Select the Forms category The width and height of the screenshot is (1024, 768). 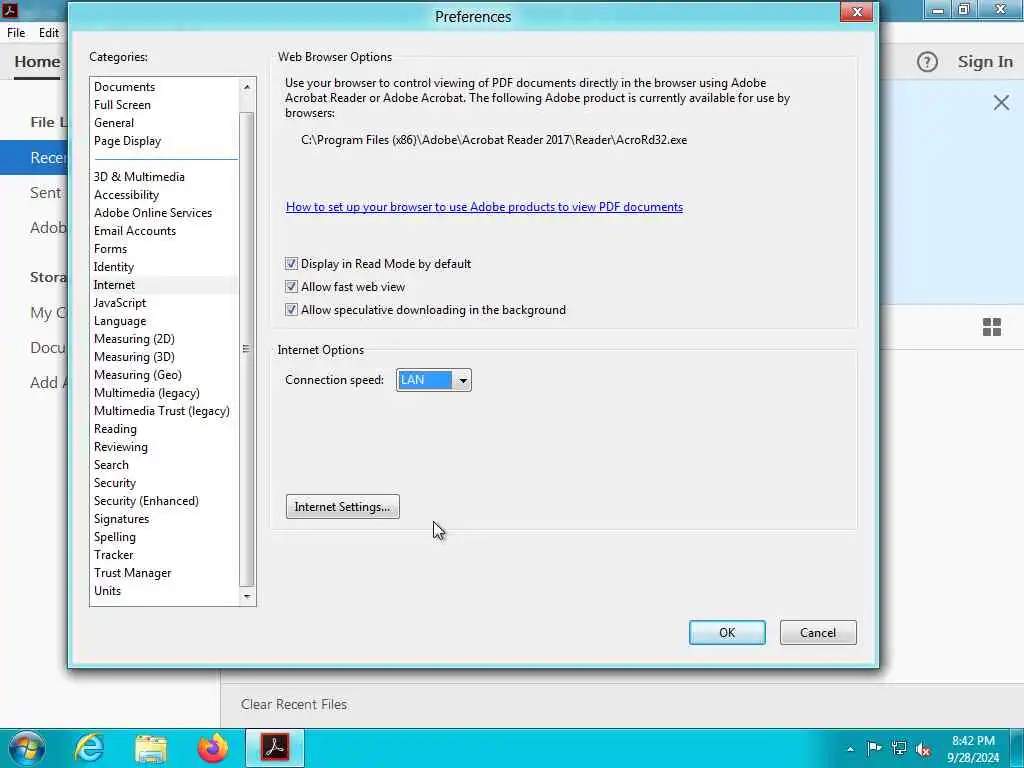click(x=110, y=249)
